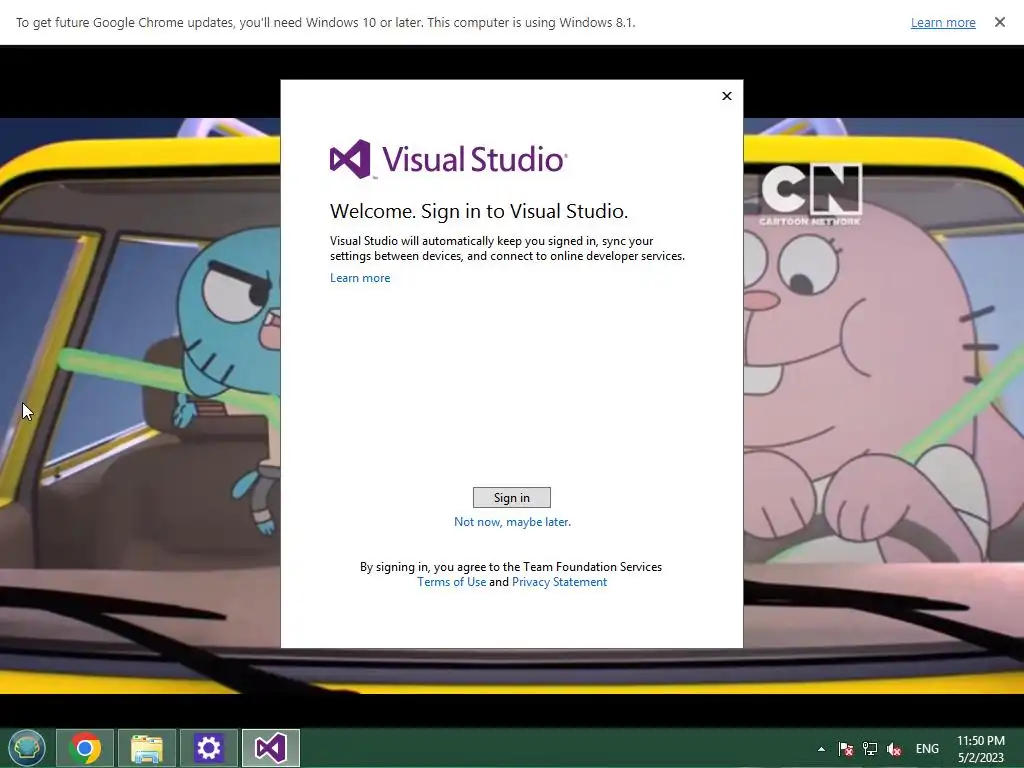Open the Start menu orb

(x=26, y=748)
